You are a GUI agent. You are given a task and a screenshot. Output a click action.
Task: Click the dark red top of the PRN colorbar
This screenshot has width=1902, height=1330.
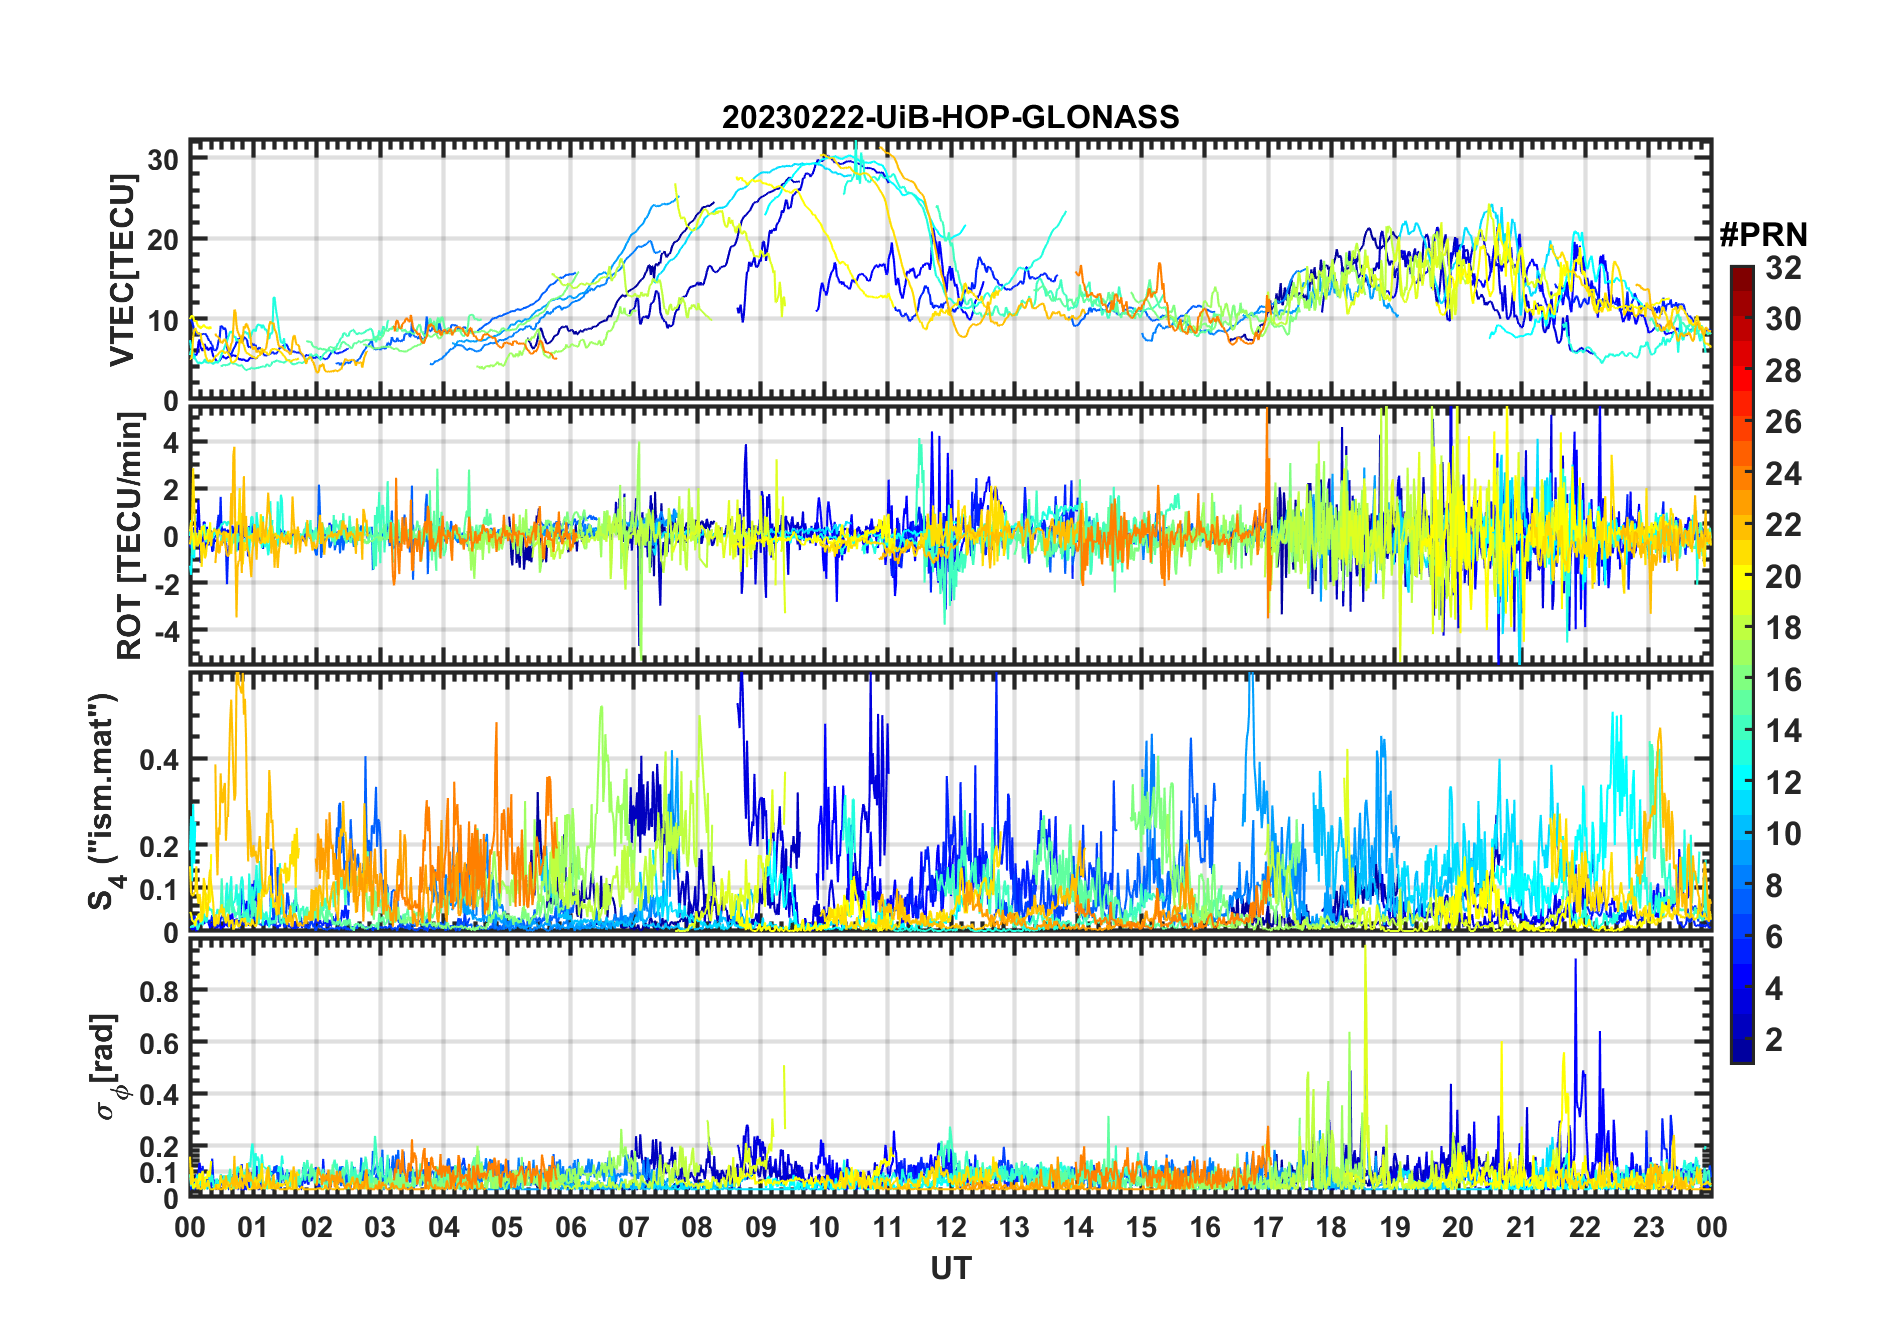[1741, 273]
